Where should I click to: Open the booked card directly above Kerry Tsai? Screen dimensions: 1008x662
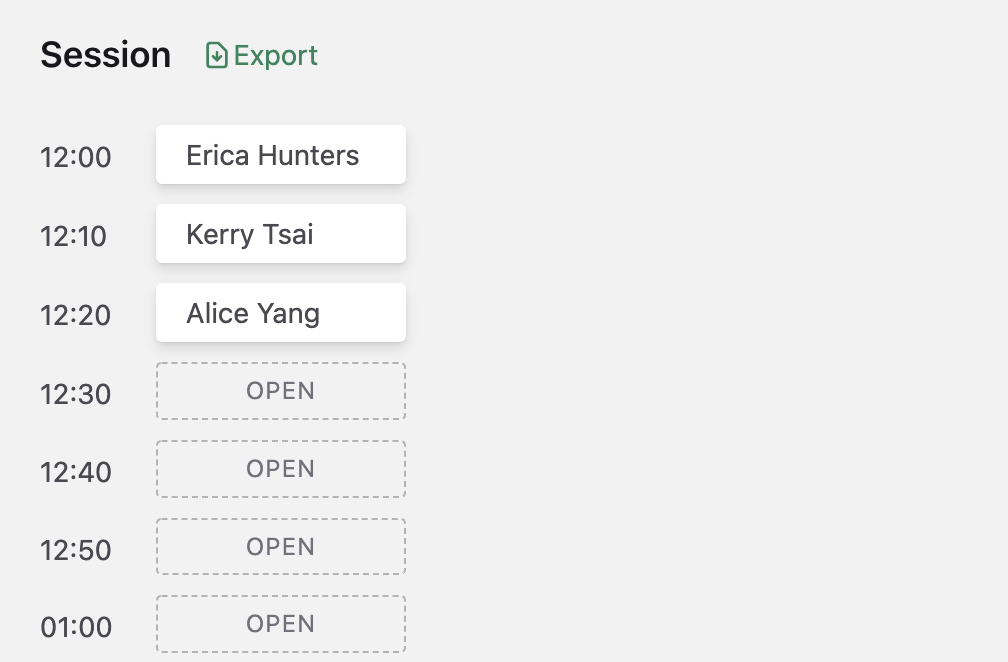pyautogui.click(x=281, y=155)
